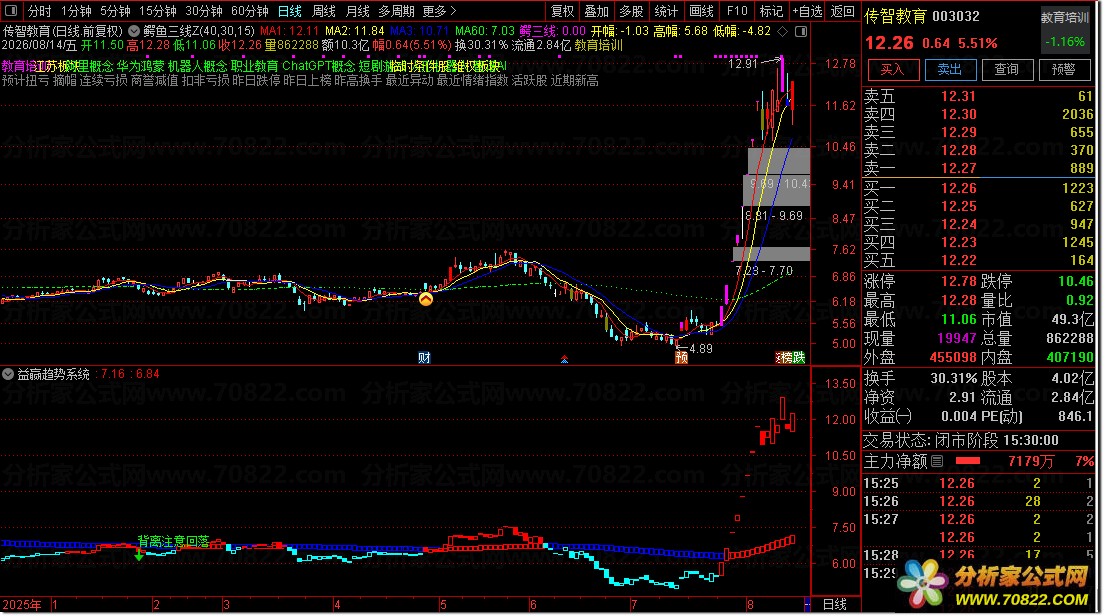Select the 60分钟 period
Image resolution: width=1105 pixels, height=616 pixels.
(x=249, y=11)
